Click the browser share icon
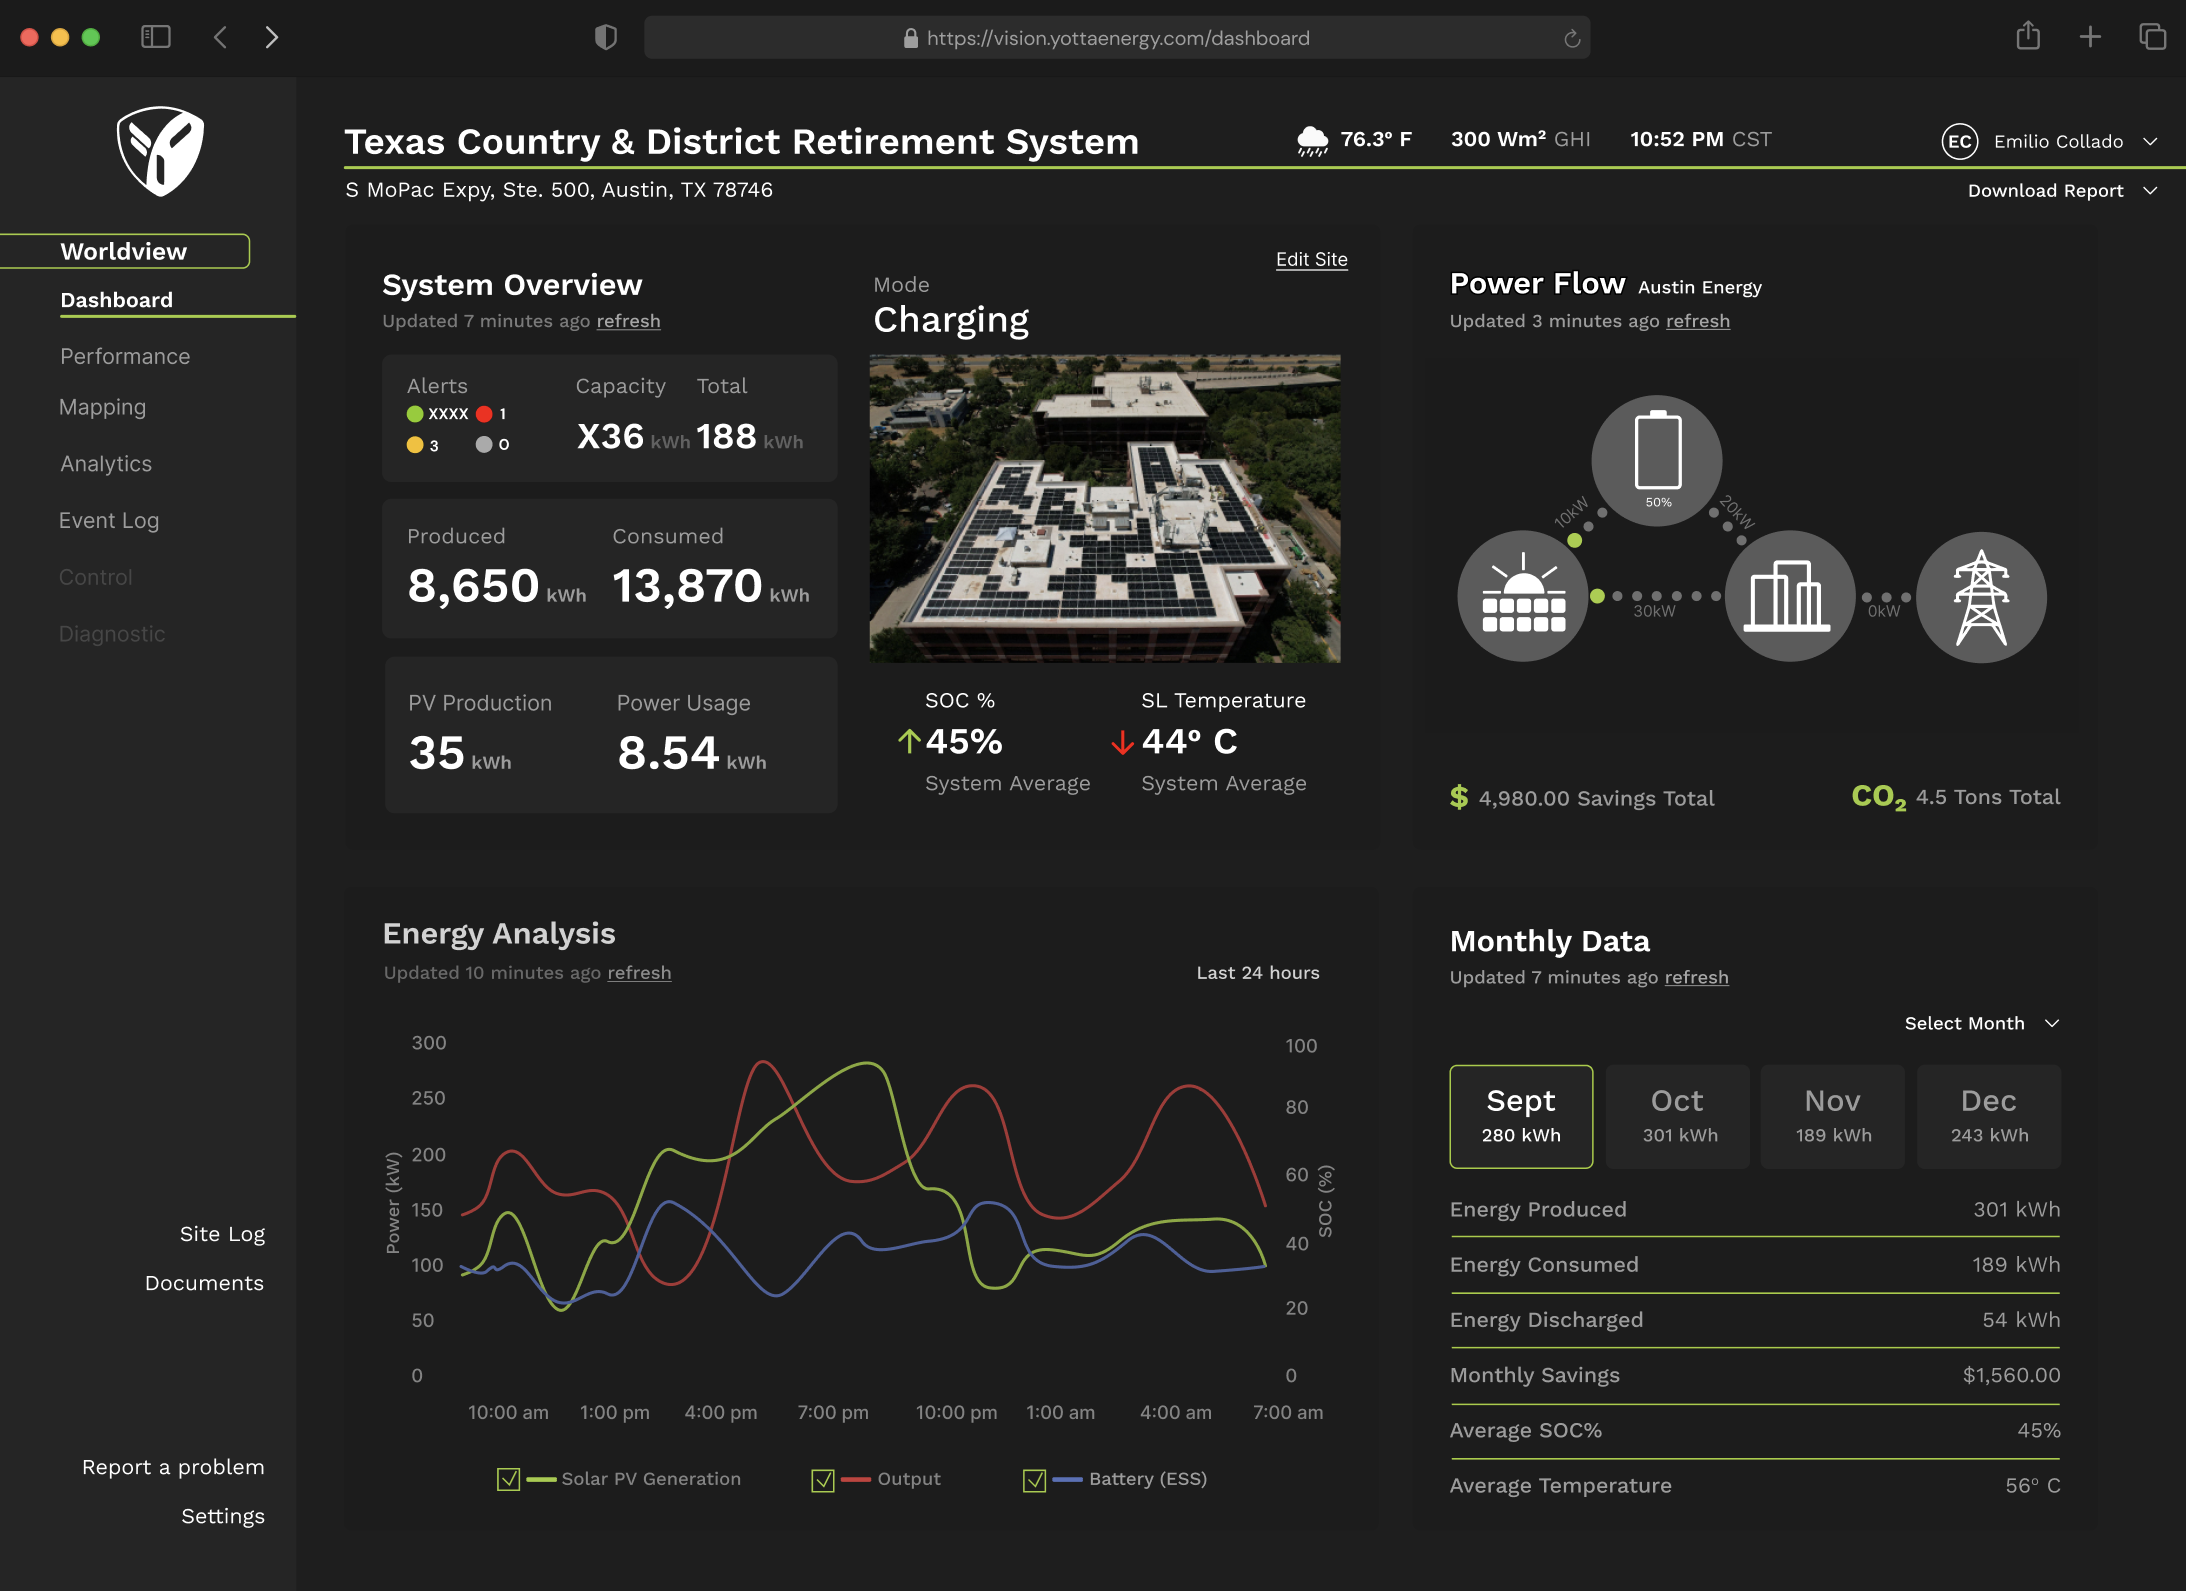This screenshot has height=1591, width=2186. tap(2027, 37)
